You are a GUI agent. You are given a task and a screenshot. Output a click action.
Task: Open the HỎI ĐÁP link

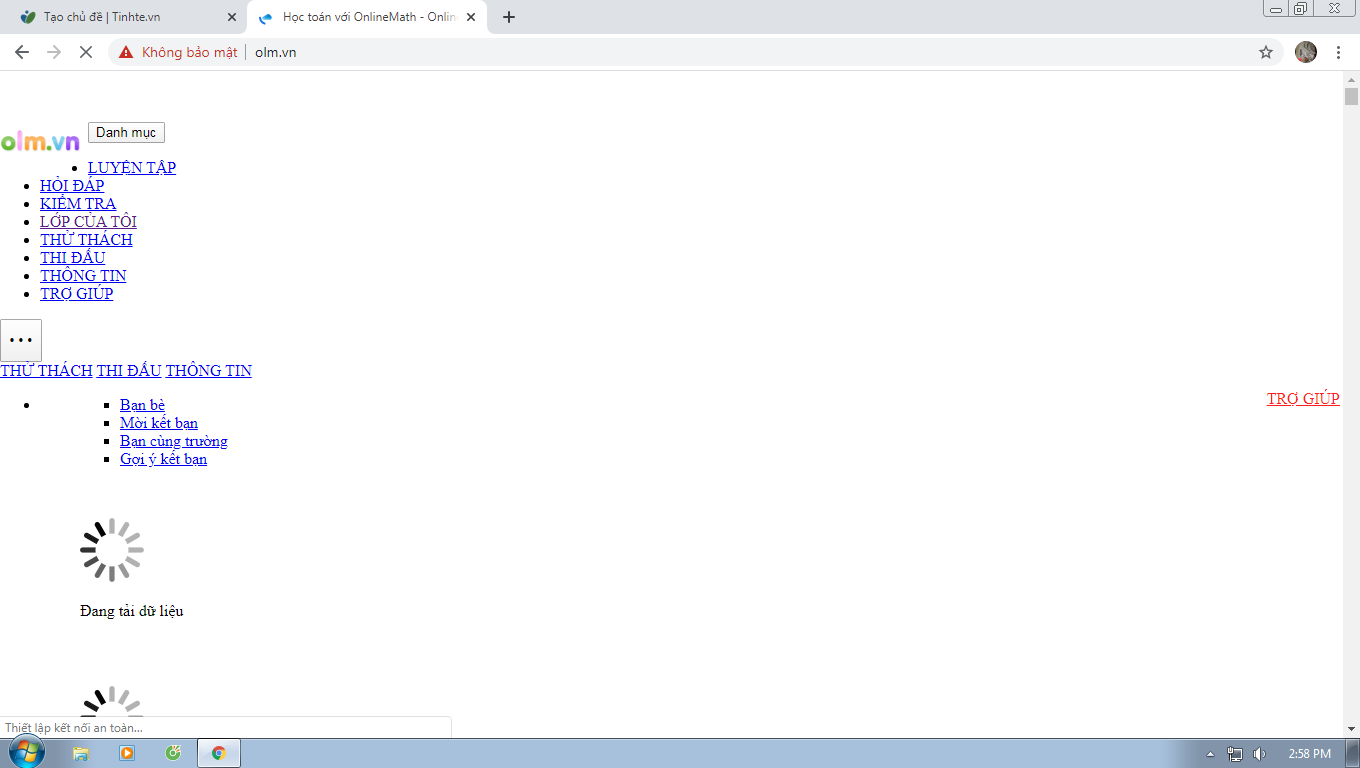coord(72,186)
